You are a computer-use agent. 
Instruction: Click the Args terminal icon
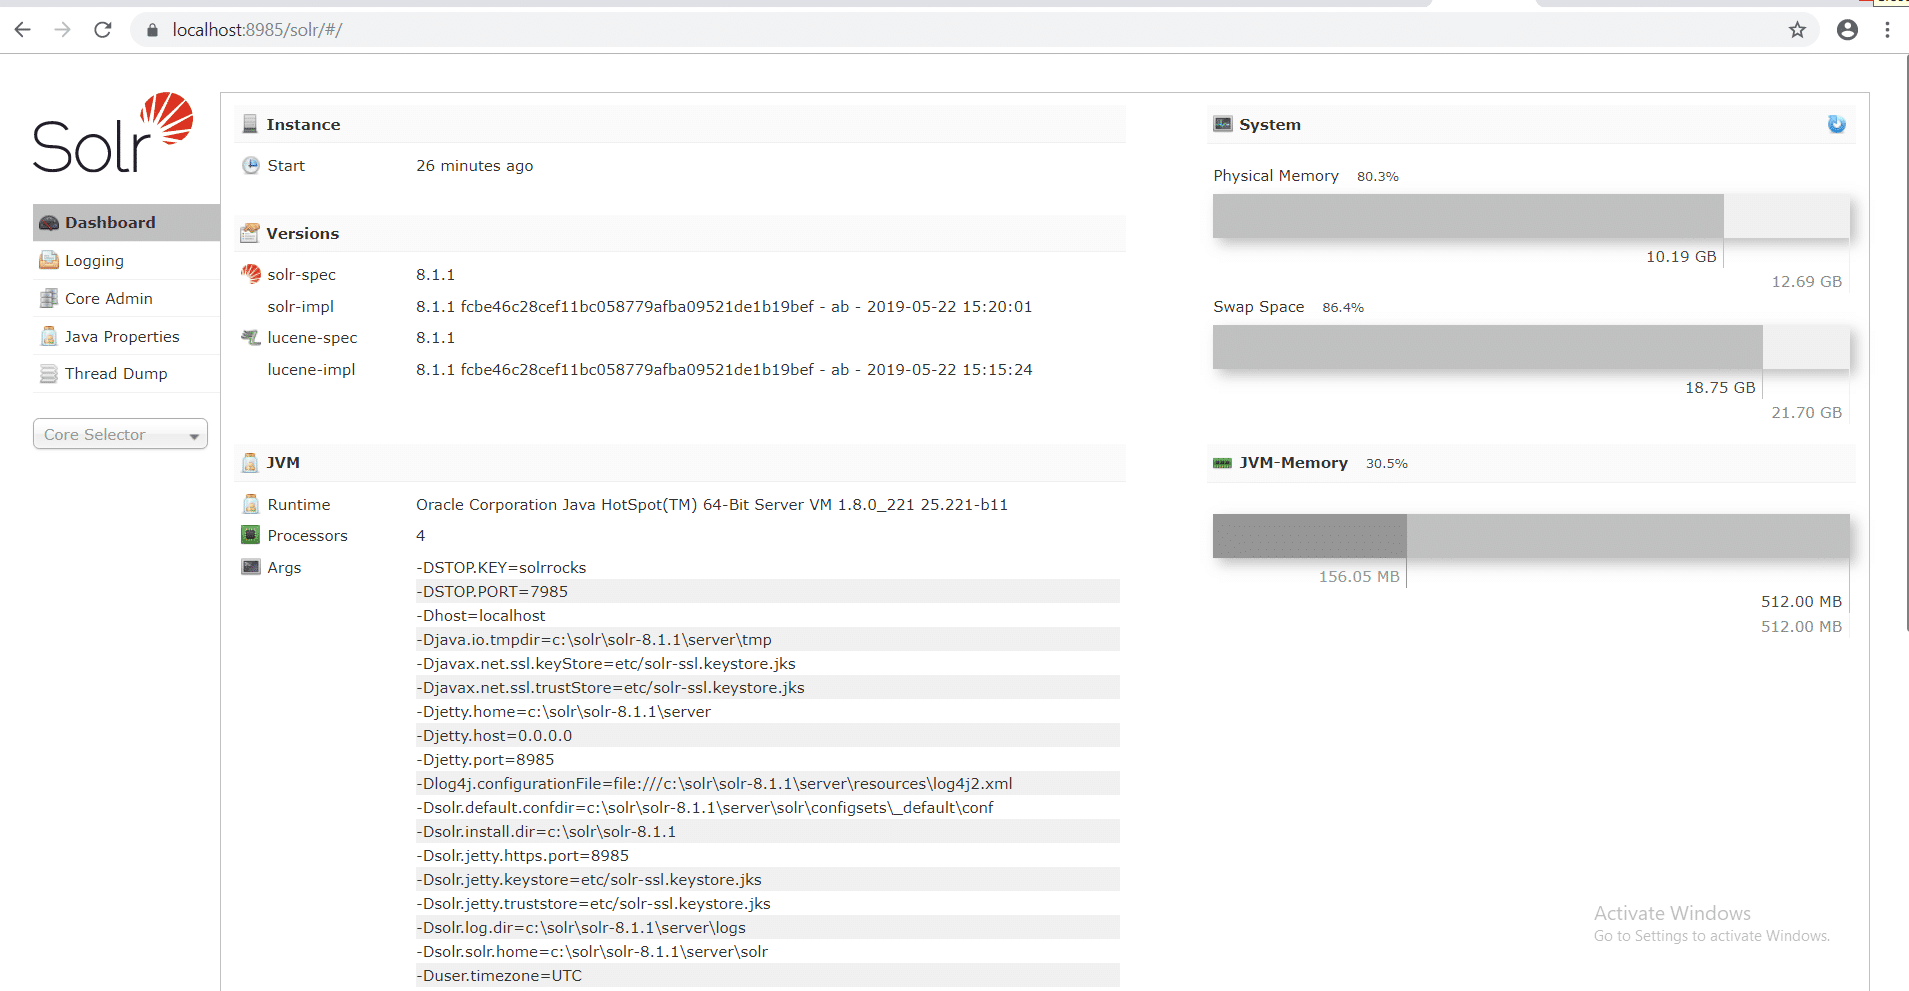[251, 567]
